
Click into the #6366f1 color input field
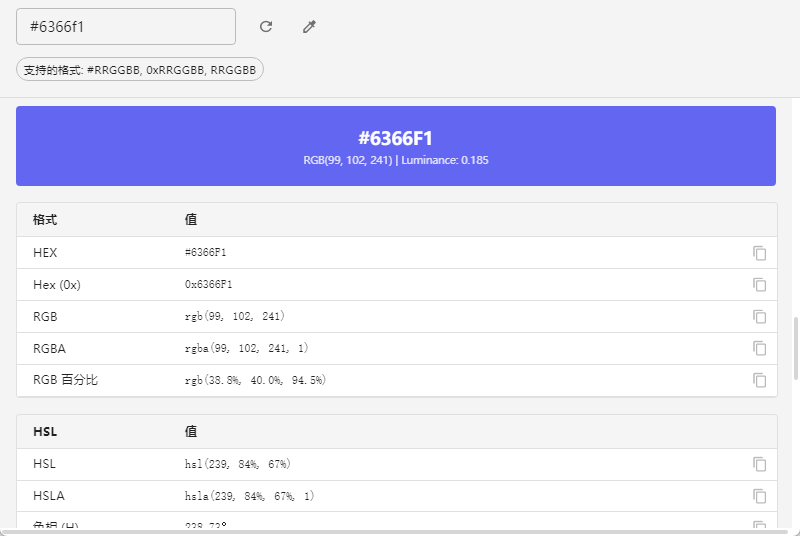tap(125, 27)
